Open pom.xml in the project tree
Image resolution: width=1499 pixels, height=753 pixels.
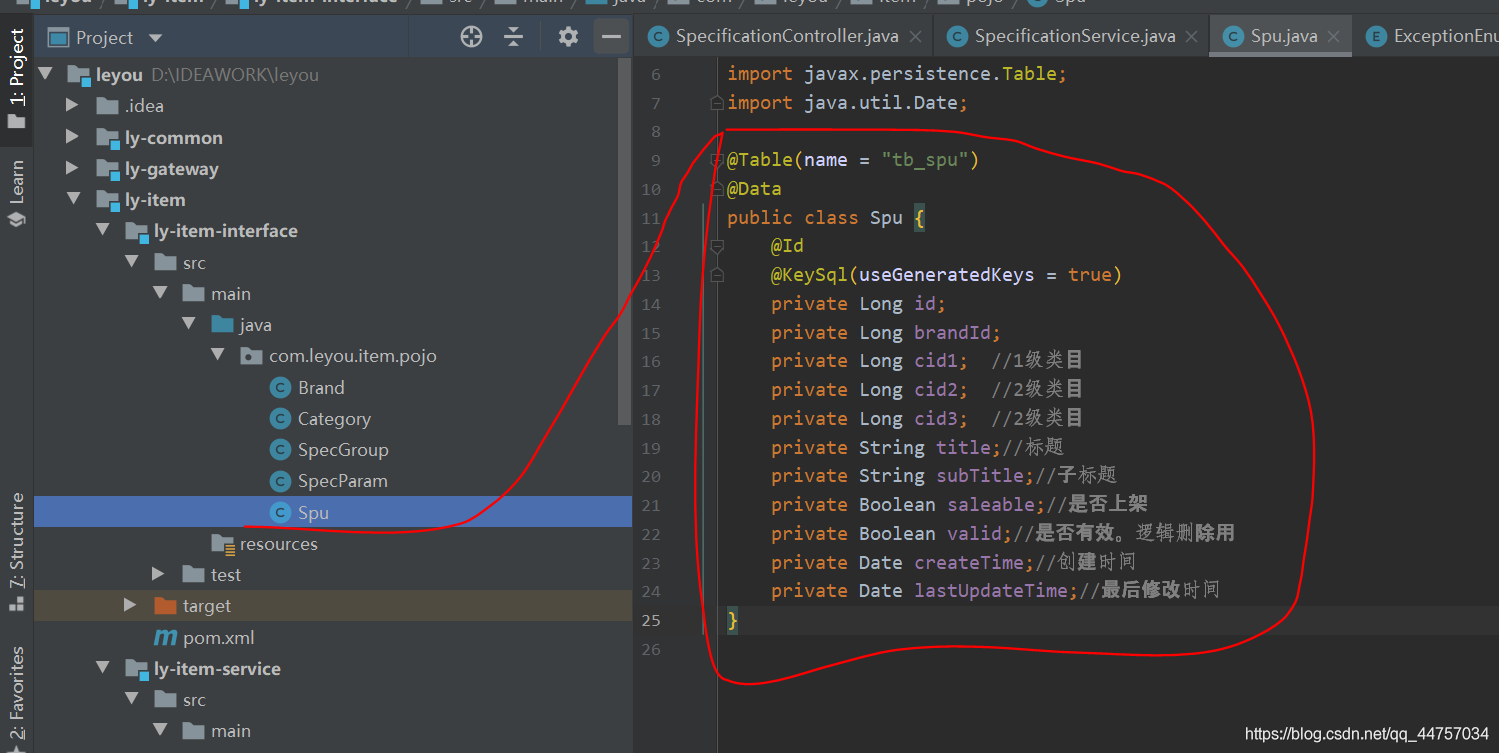[x=218, y=637]
